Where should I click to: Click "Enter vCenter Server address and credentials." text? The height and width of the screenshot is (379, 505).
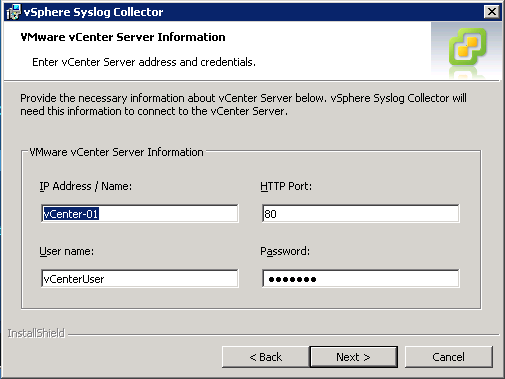pos(144,62)
